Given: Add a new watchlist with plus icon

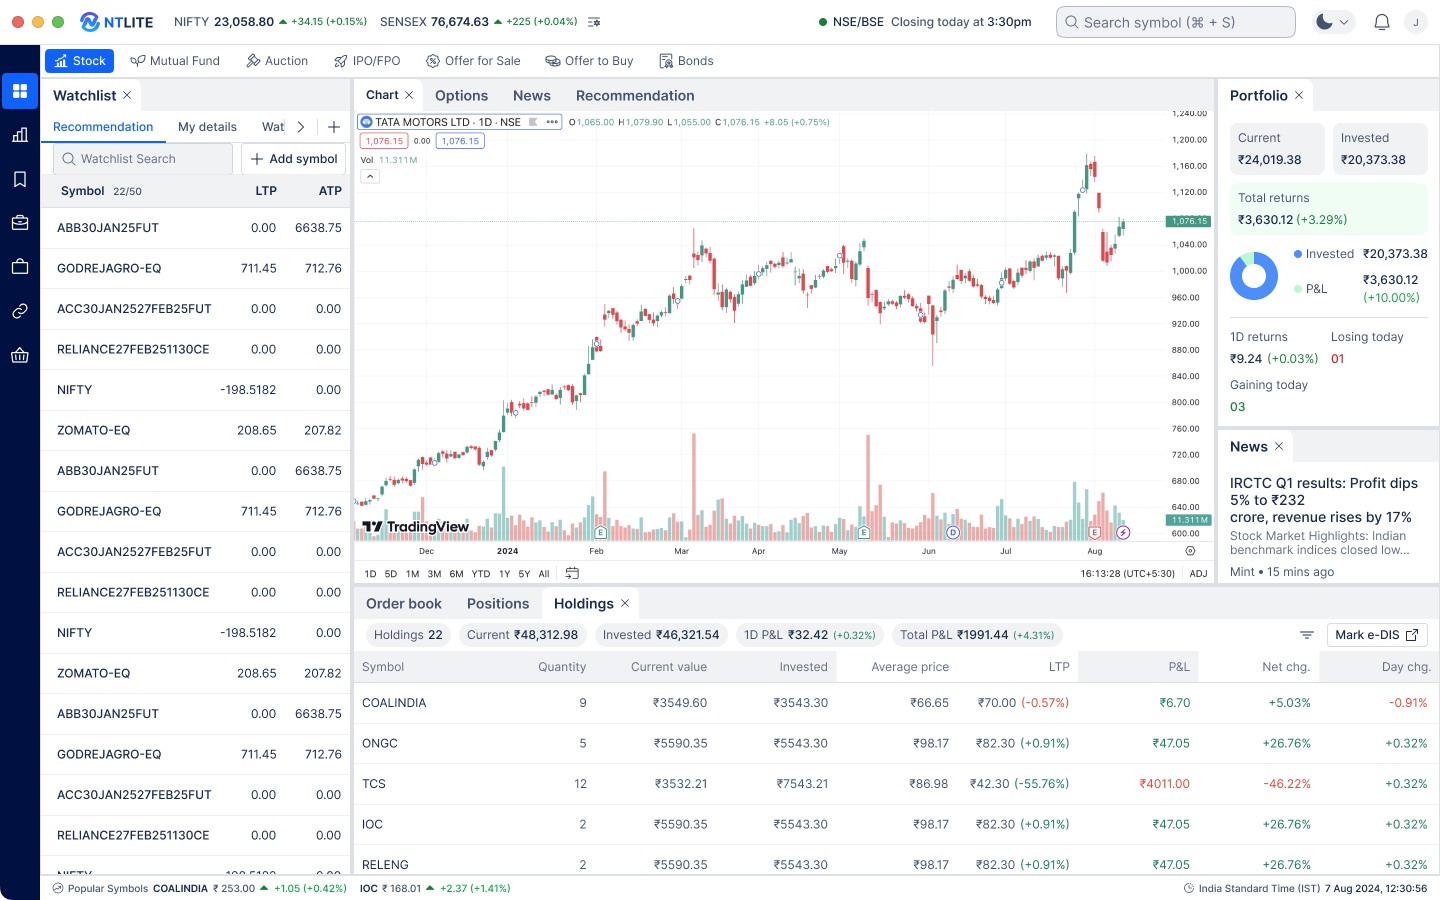Looking at the screenshot, I should 334,127.
